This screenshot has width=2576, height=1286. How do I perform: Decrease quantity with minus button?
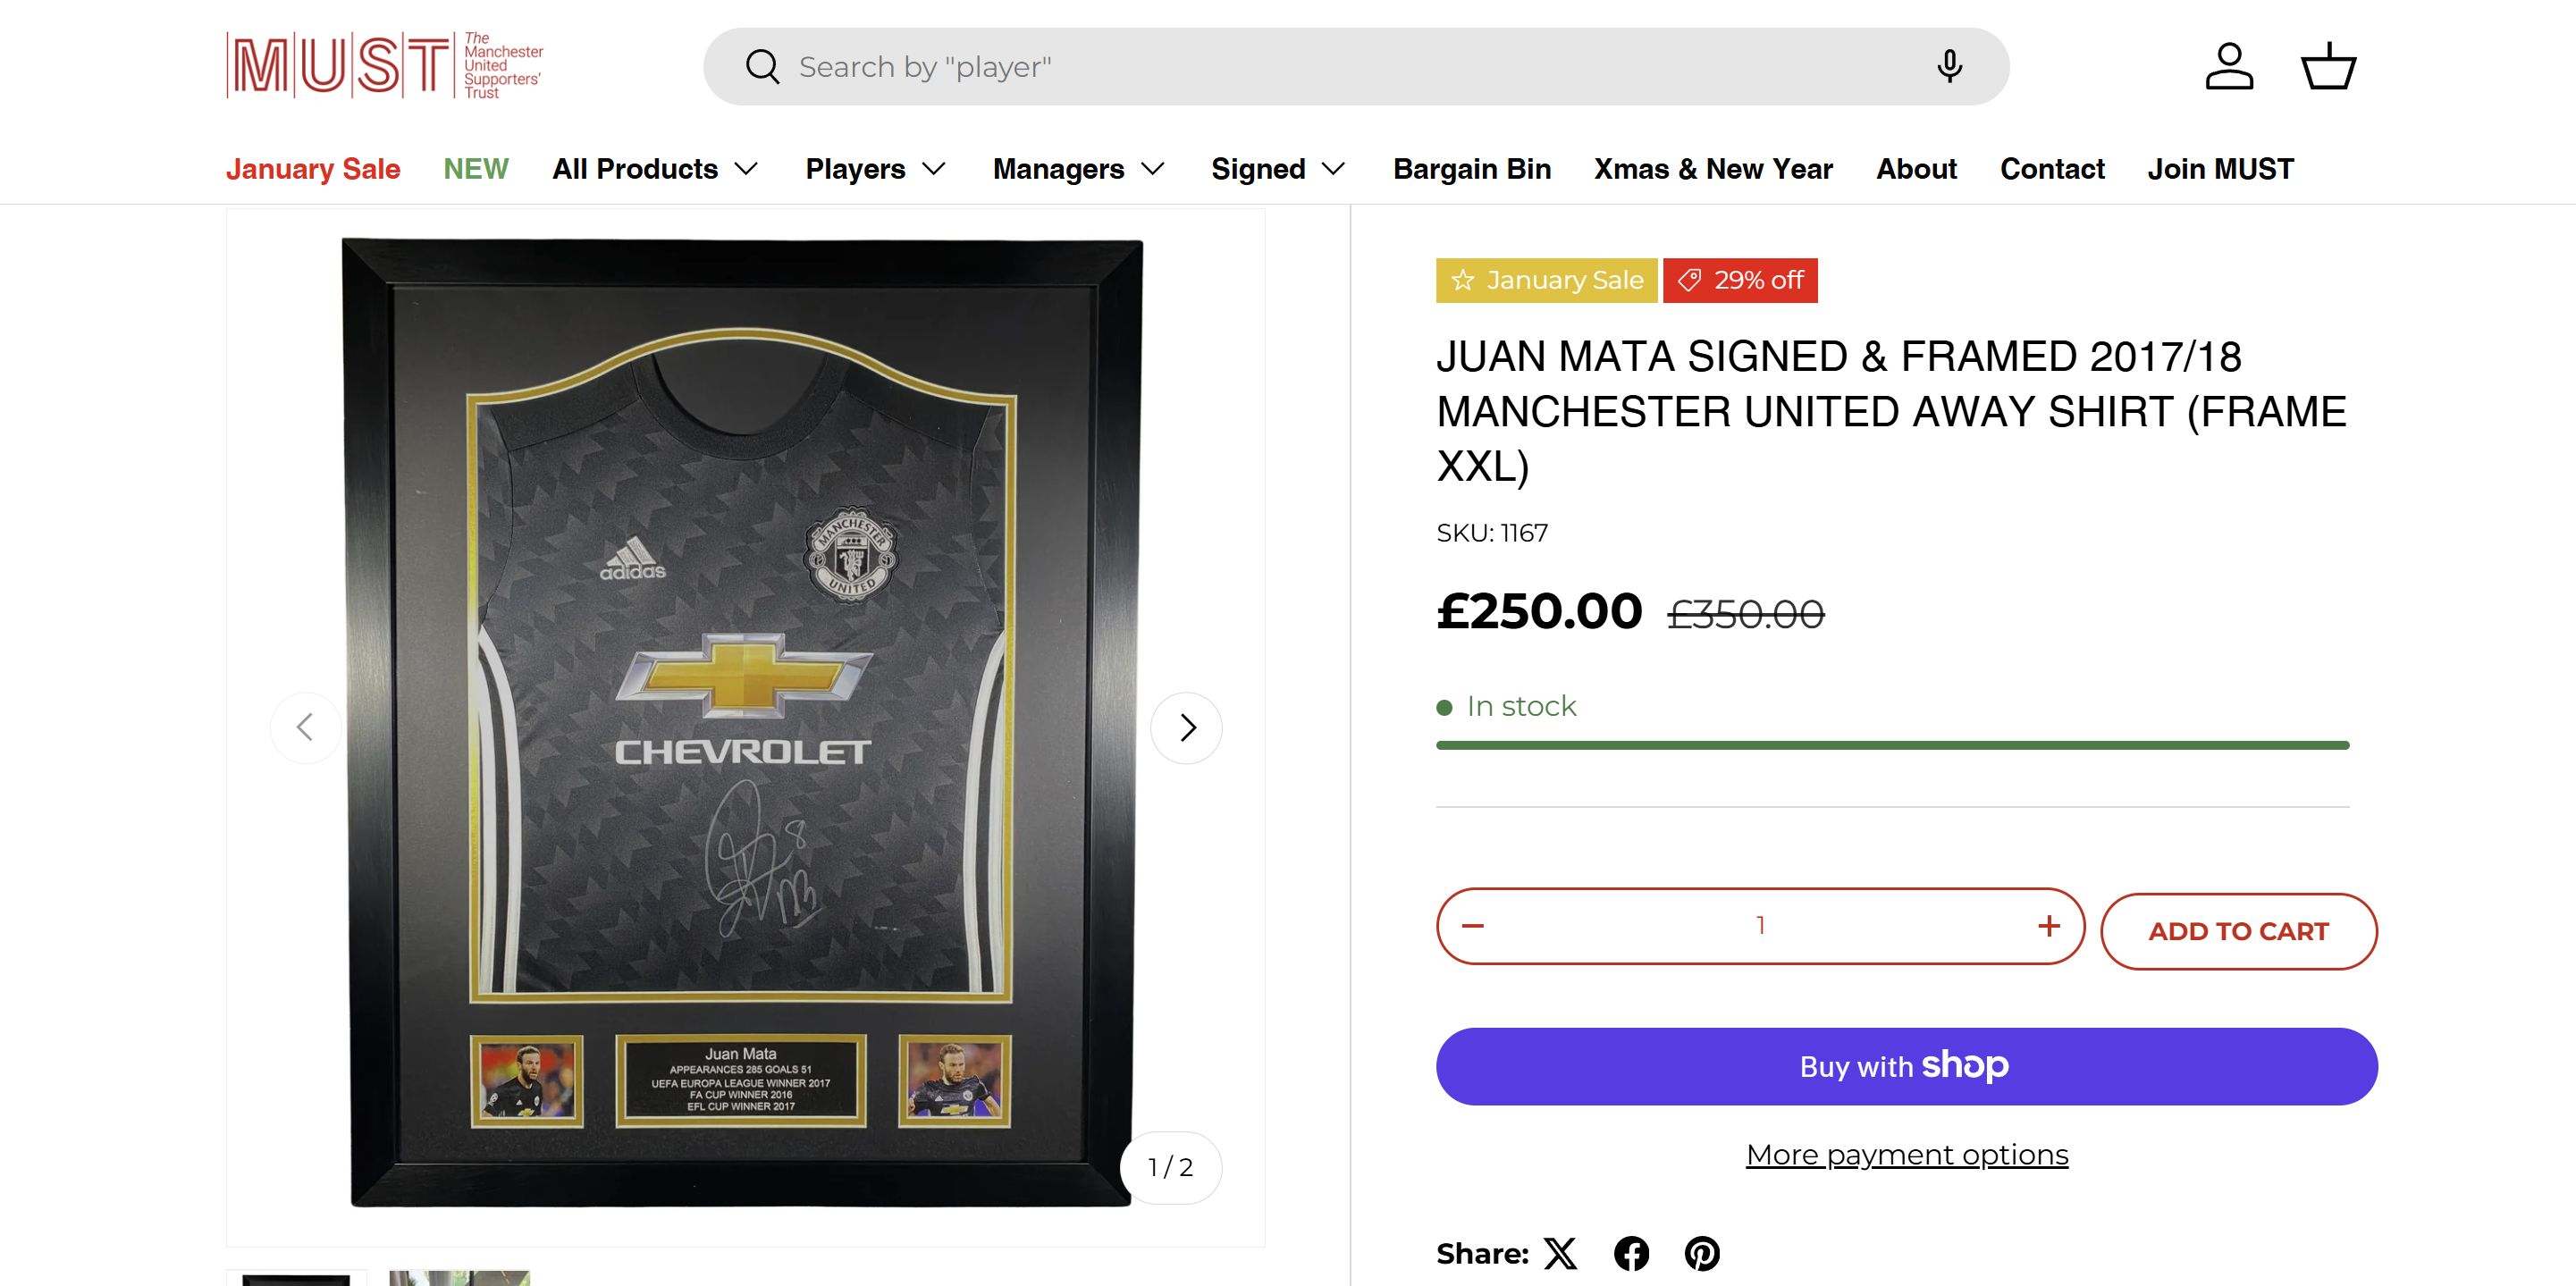coord(1472,926)
